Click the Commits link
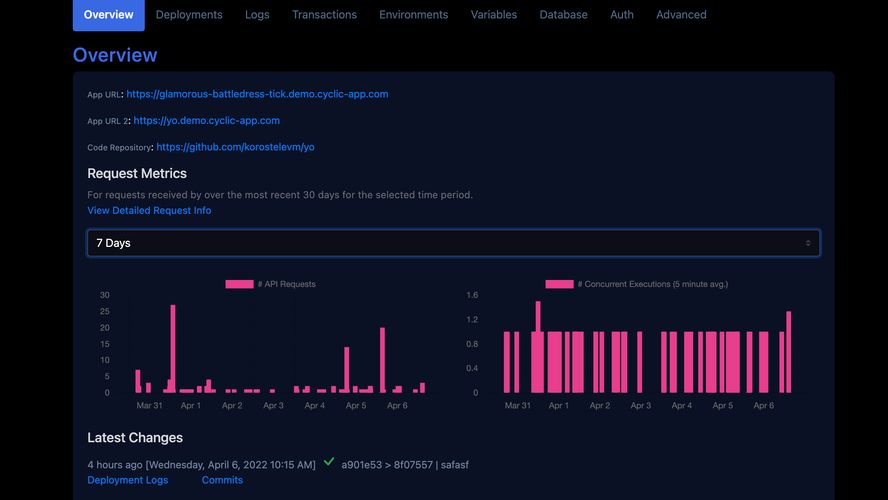Viewport: 888px width, 500px height. [x=222, y=480]
